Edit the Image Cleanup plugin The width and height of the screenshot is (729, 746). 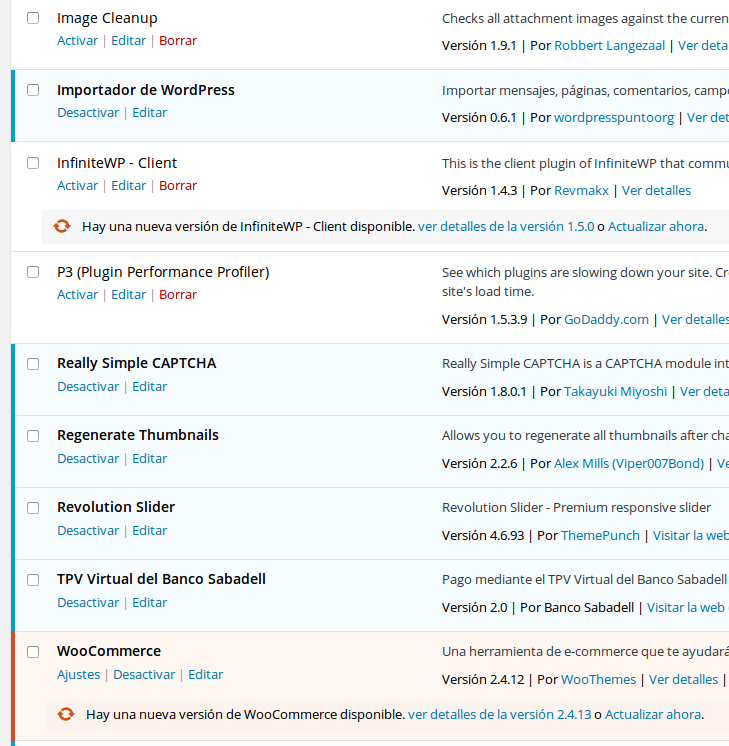click(x=128, y=40)
